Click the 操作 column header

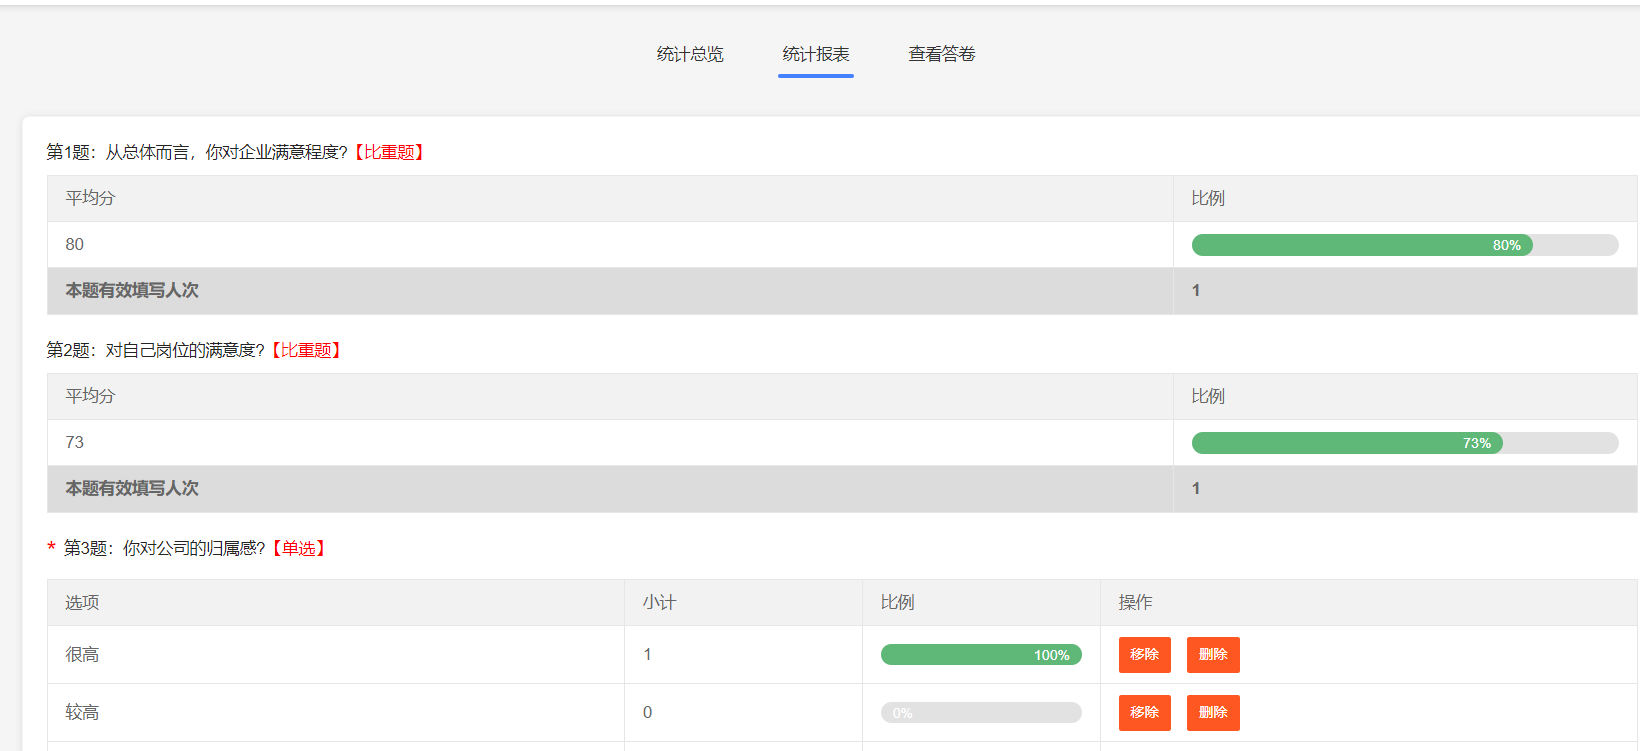[x=1135, y=602]
